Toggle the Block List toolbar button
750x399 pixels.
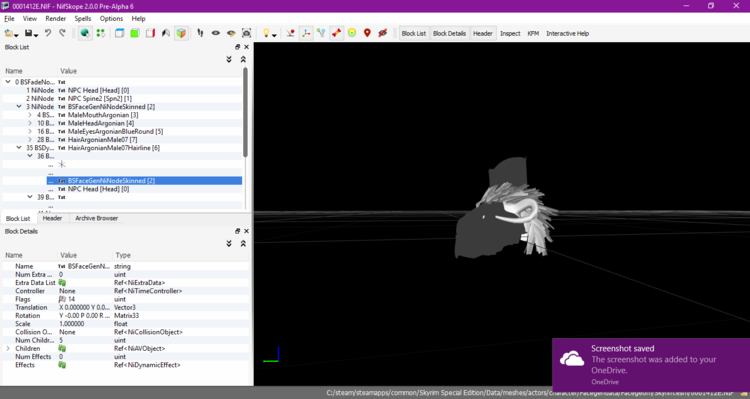tap(414, 33)
